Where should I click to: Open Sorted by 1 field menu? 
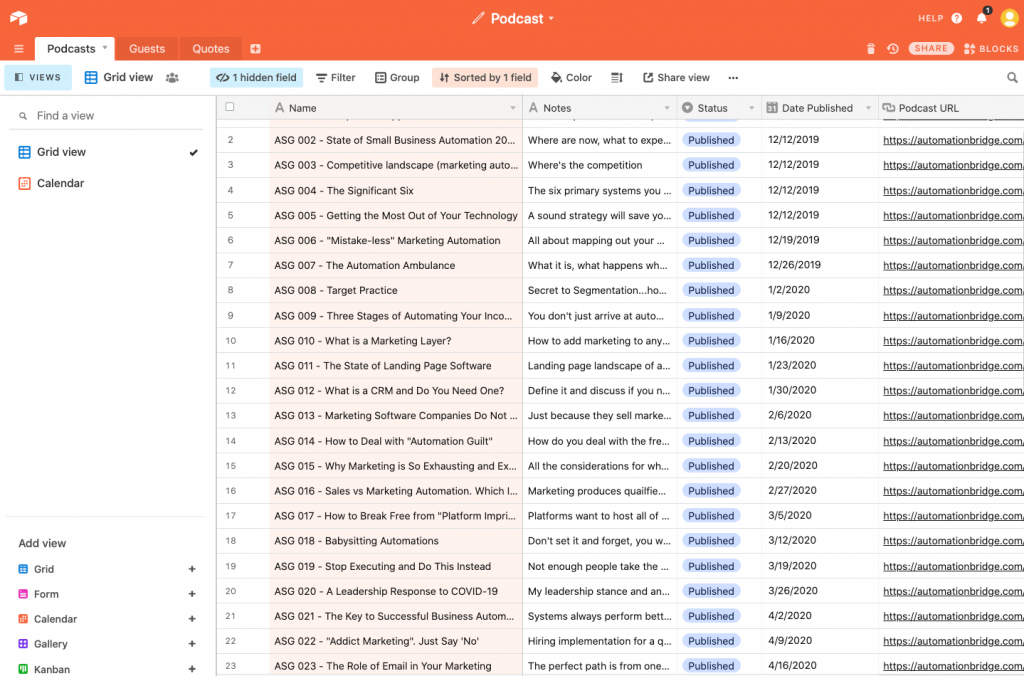tap(485, 78)
